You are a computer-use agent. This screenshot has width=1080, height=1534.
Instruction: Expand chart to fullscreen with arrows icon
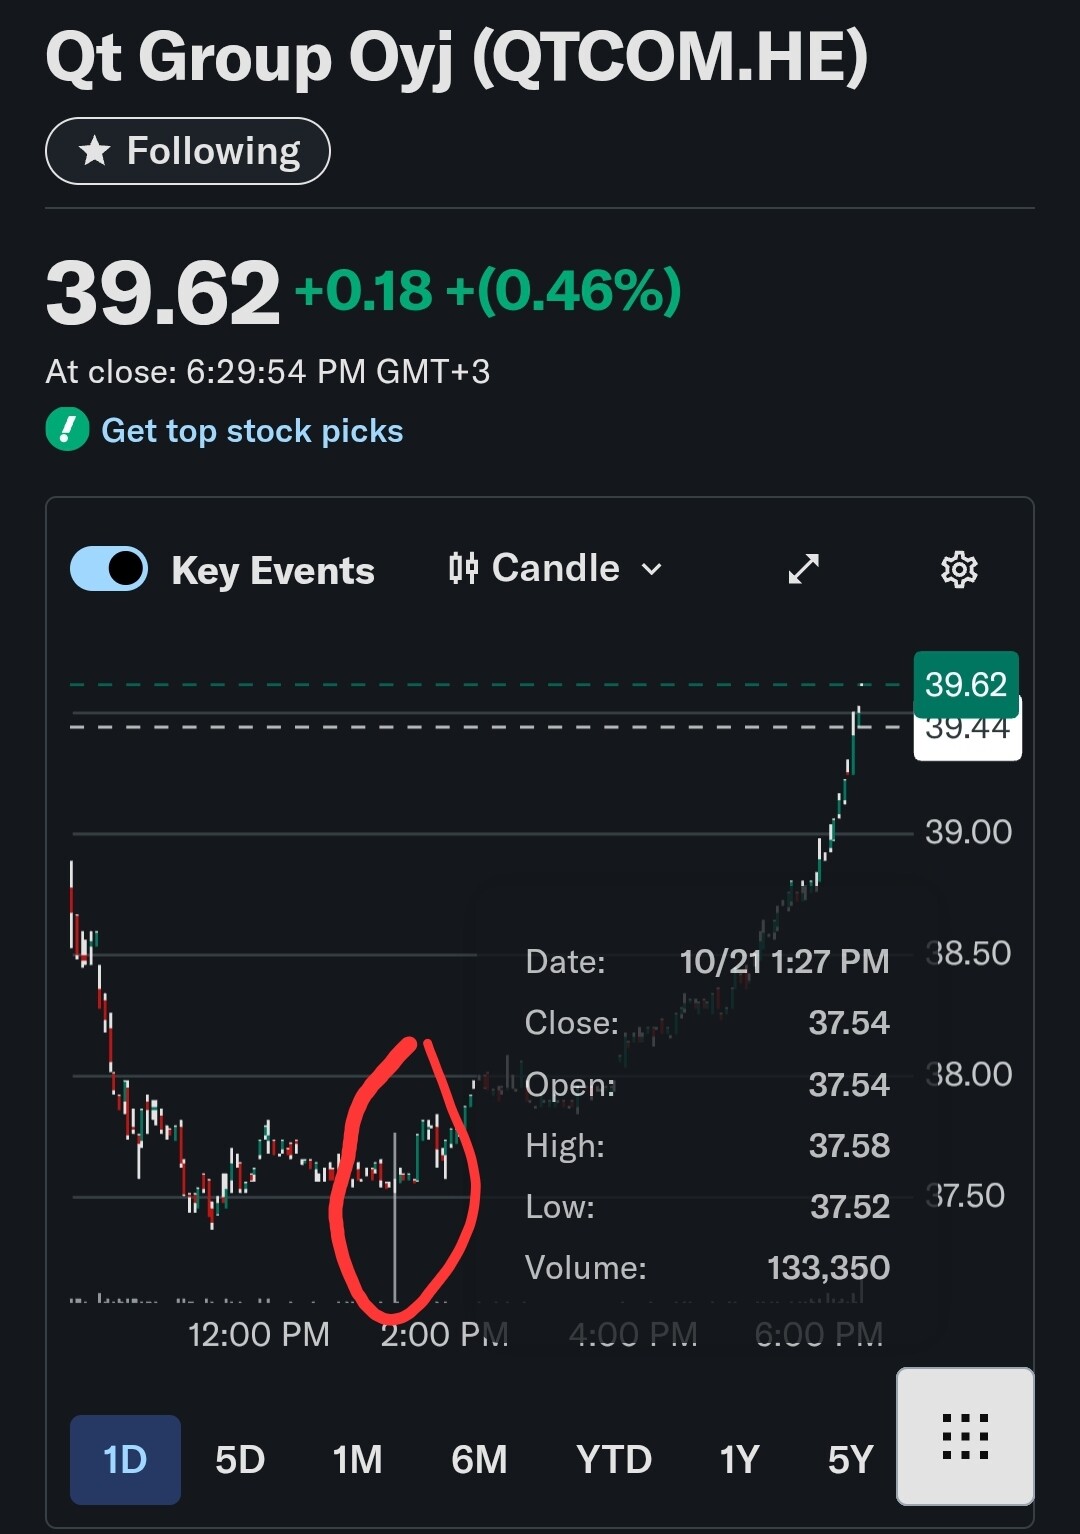pyautogui.click(x=804, y=569)
